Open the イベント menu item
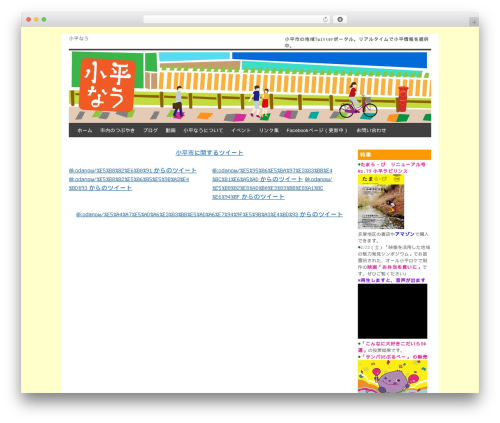Screen dimensions: 500x423 point(241,130)
